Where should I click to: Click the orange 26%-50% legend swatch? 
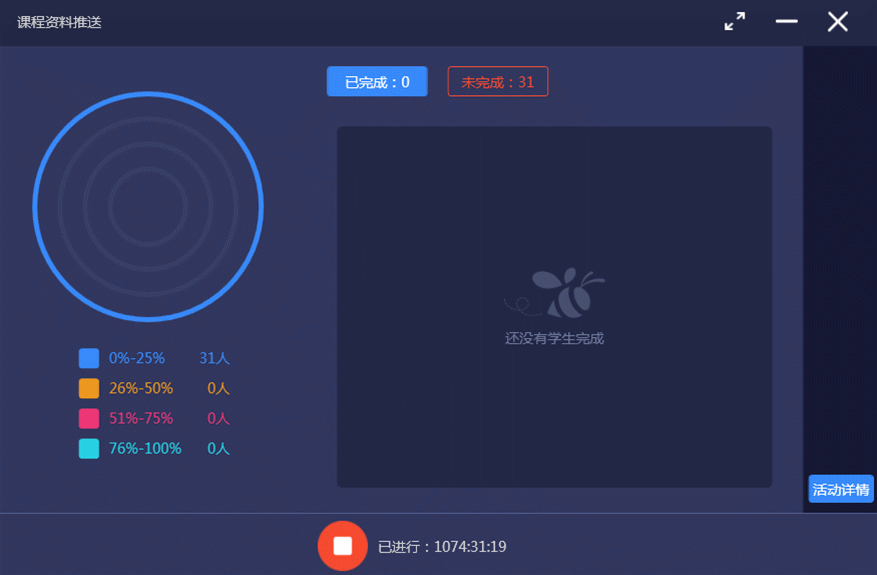(89, 388)
